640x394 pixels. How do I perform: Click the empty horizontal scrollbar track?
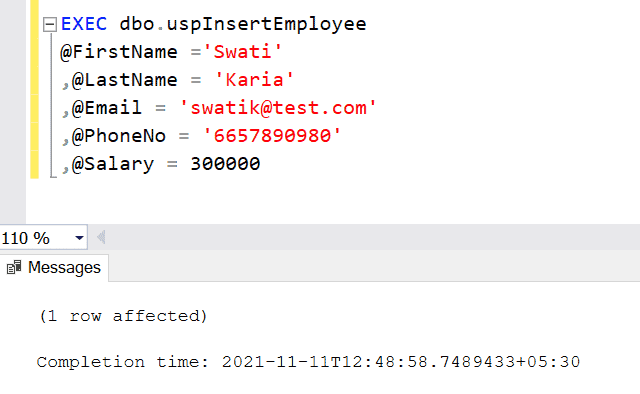(x=373, y=237)
